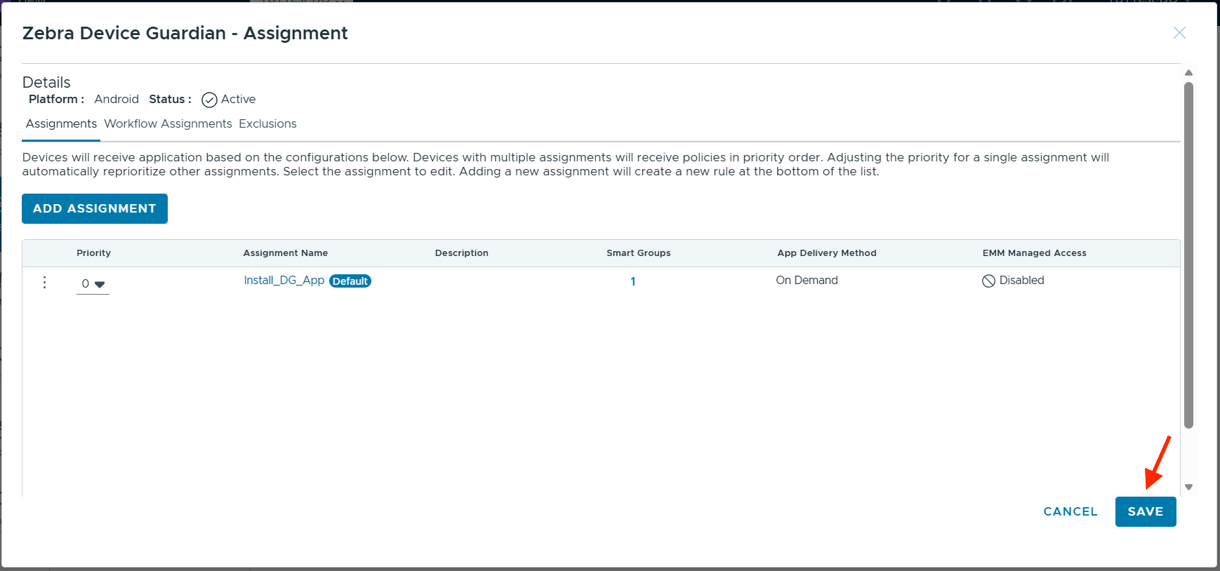Open the Install_DG_App assignment link
Image resolution: width=1220 pixels, height=571 pixels.
click(284, 281)
